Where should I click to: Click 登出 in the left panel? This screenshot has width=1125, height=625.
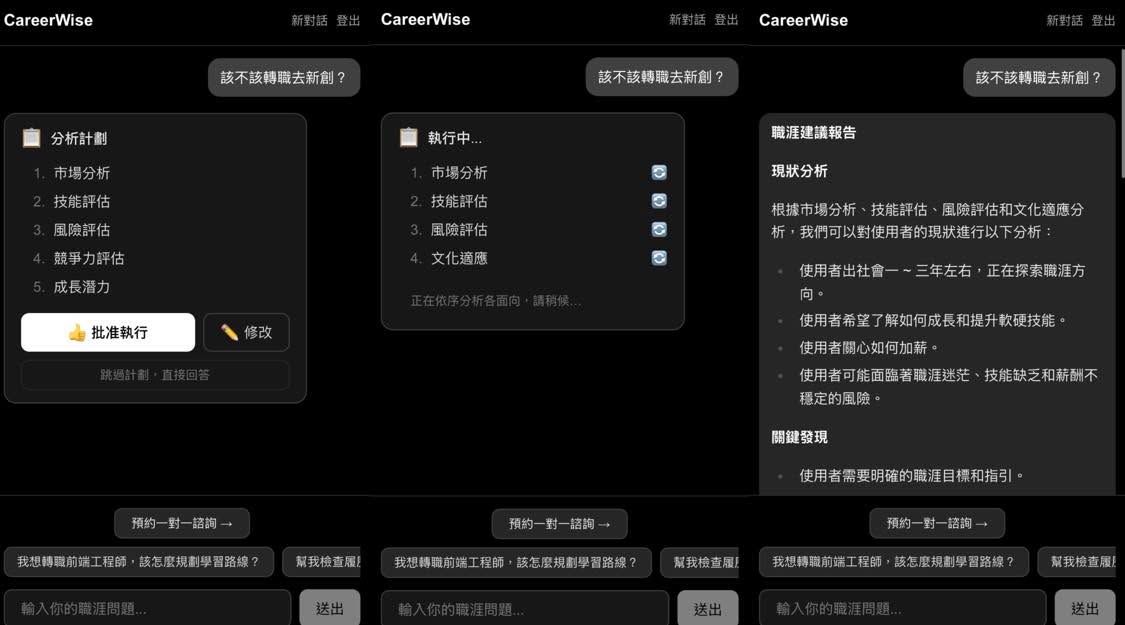point(348,20)
